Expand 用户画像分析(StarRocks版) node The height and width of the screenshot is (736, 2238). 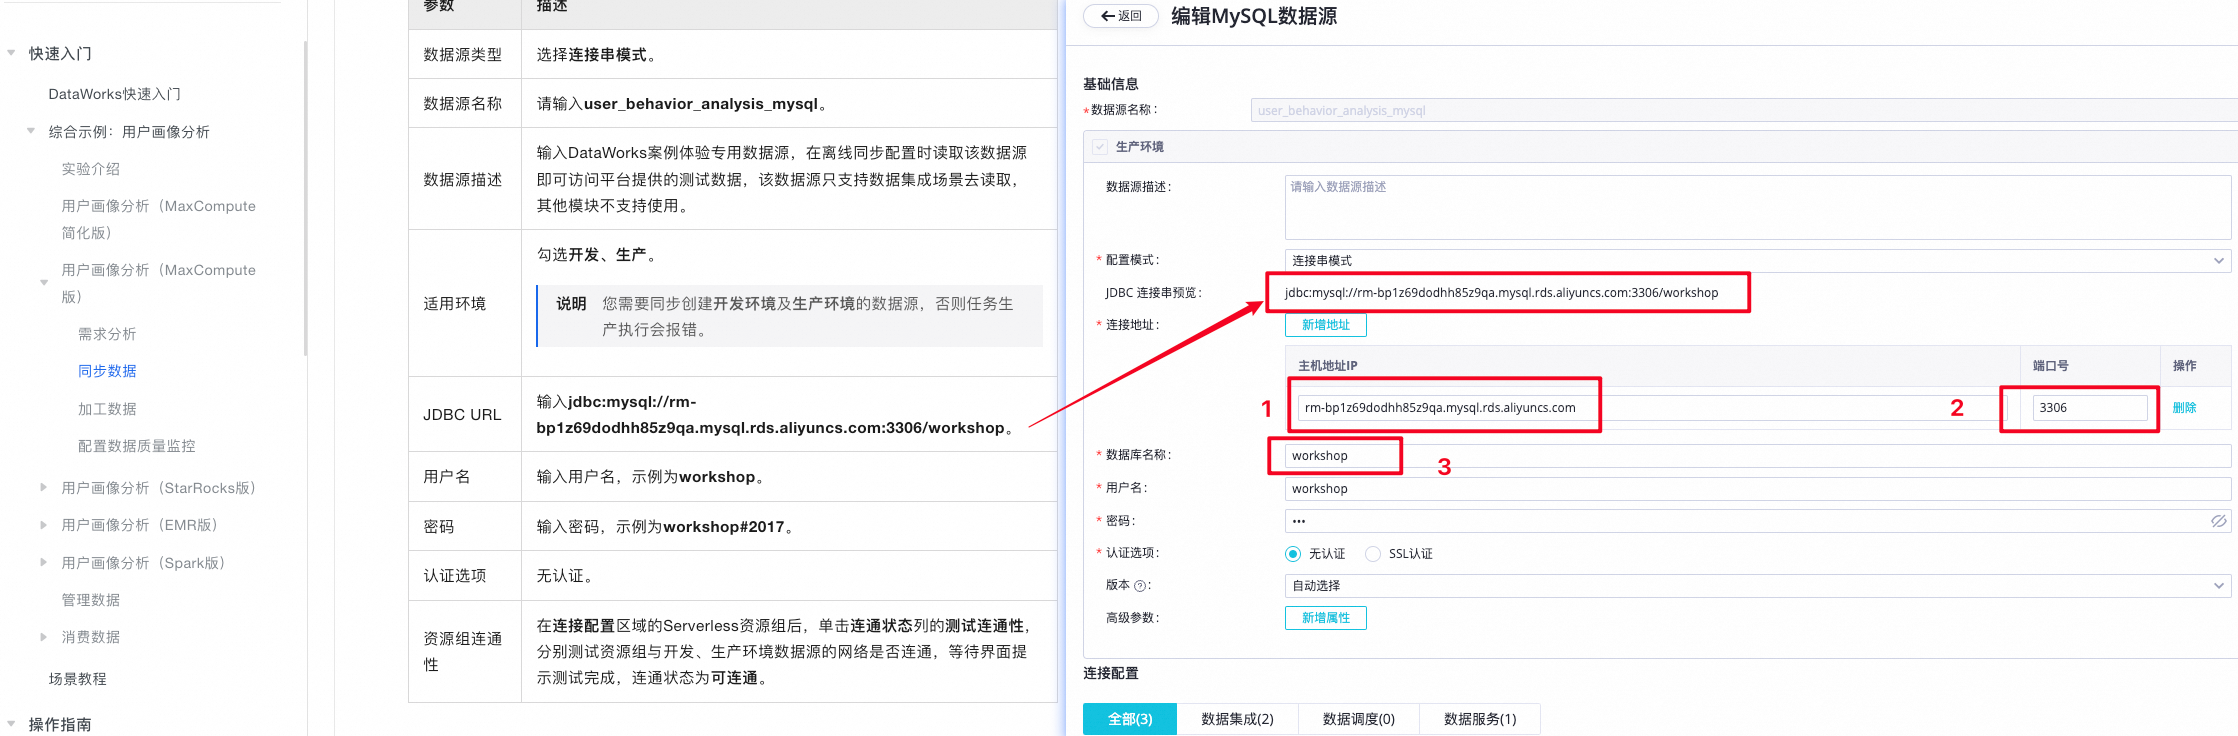click(43, 487)
